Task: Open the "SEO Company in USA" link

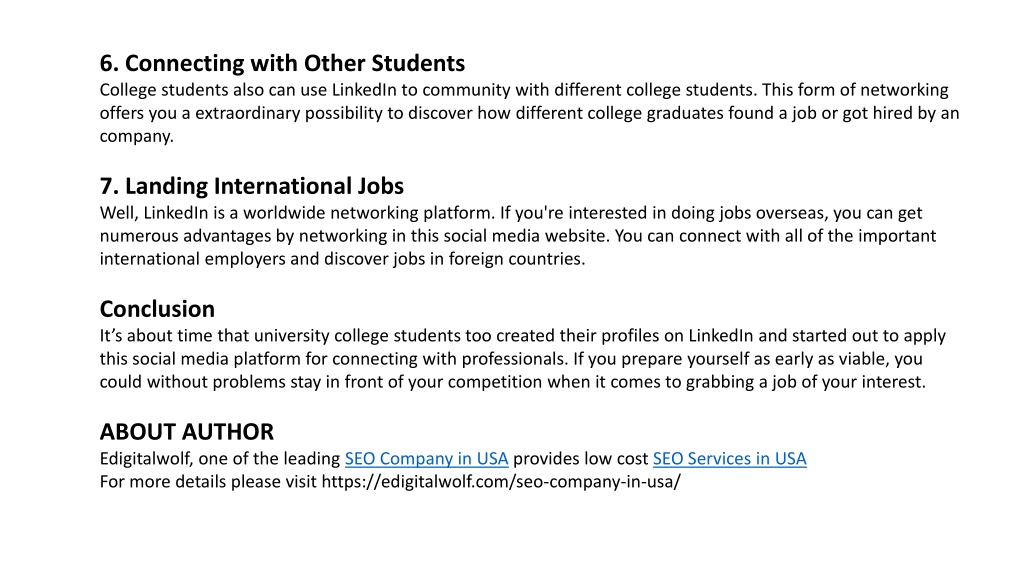Action: click(426, 458)
